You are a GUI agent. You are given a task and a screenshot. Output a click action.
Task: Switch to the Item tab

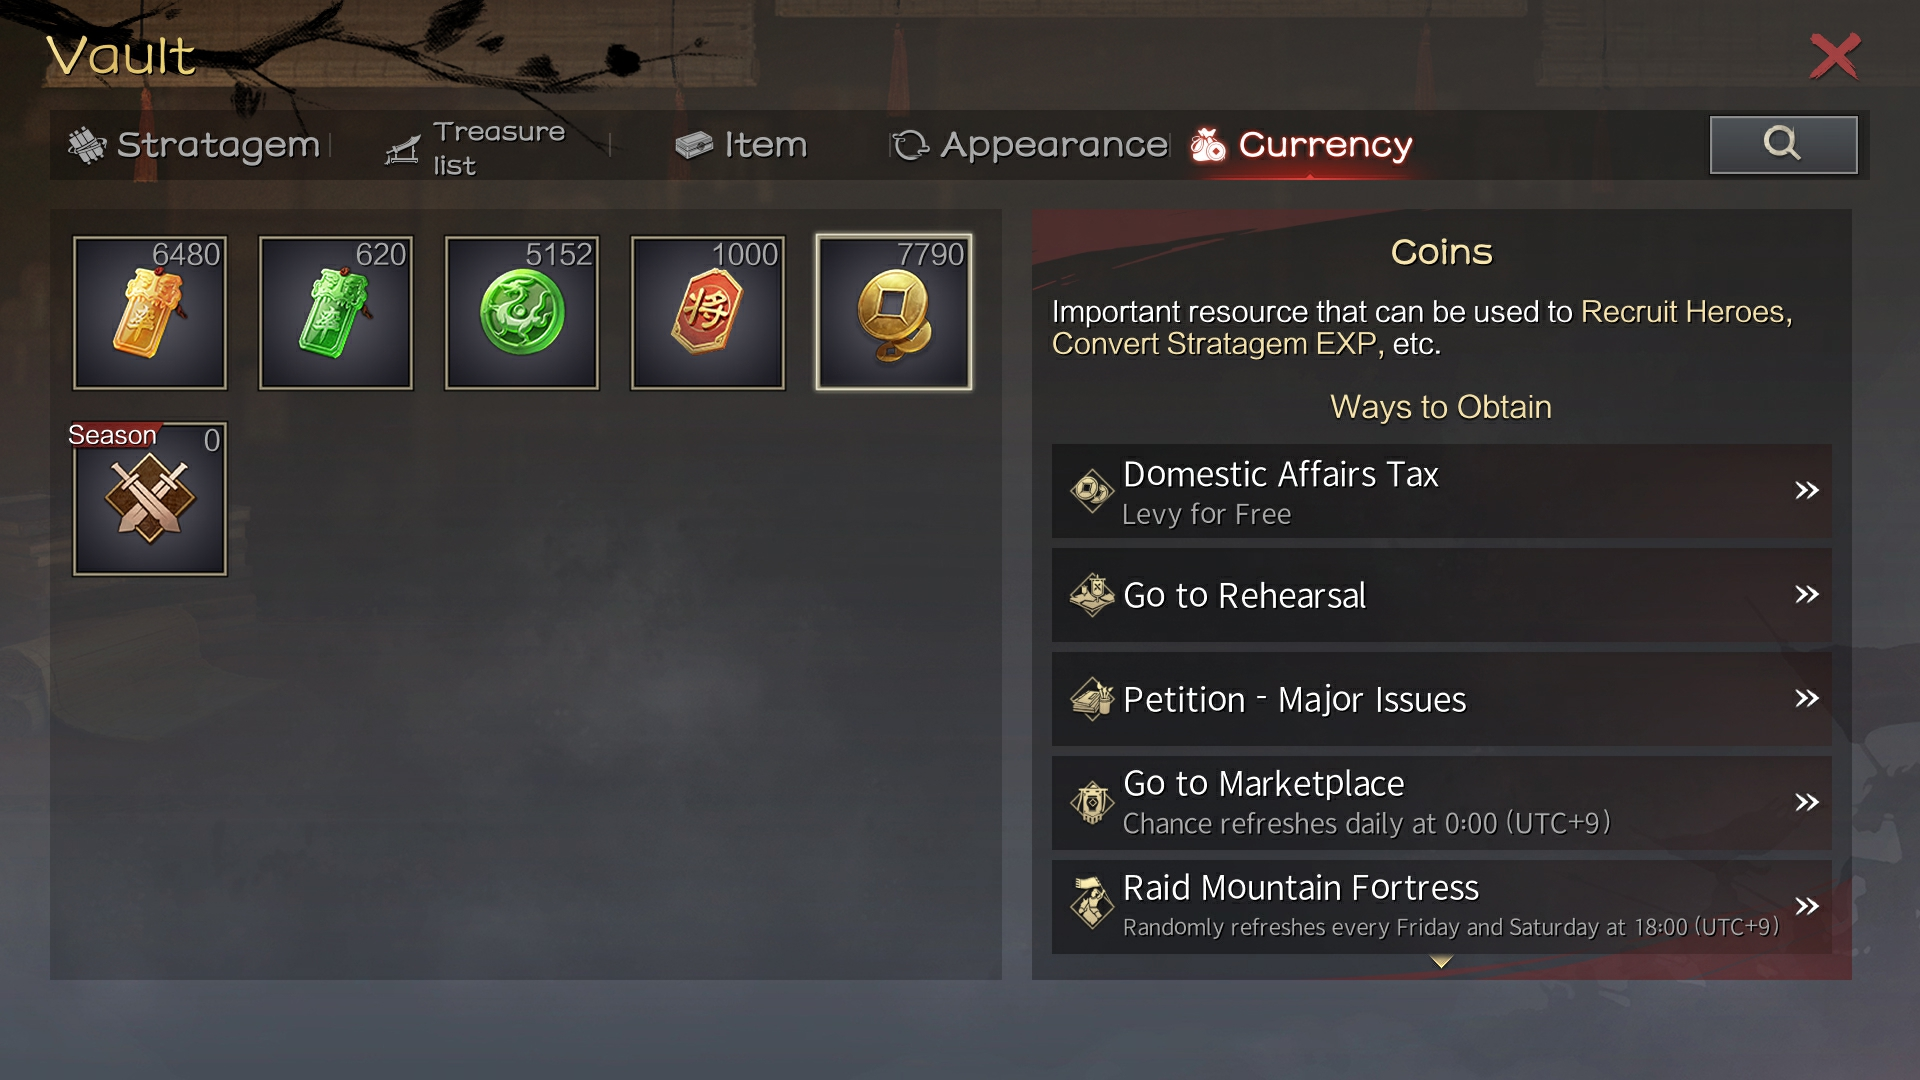741,145
